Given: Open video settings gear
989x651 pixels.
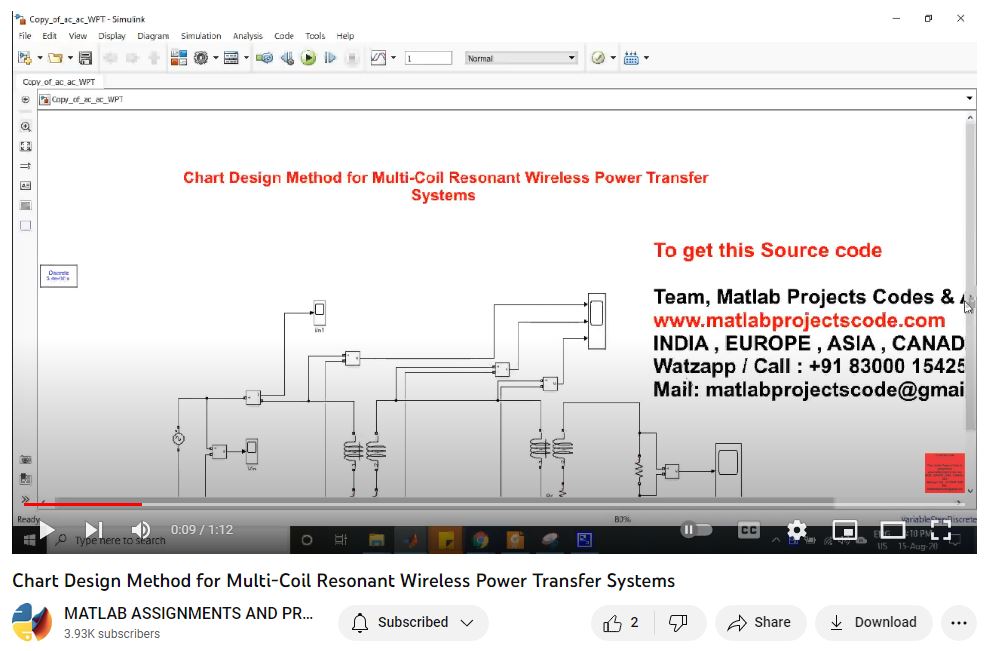Looking at the screenshot, I should pos(796,529).
